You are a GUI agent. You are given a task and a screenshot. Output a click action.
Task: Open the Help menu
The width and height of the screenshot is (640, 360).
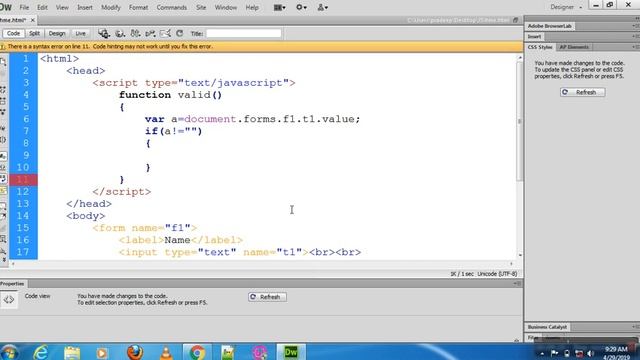(252, 7)
